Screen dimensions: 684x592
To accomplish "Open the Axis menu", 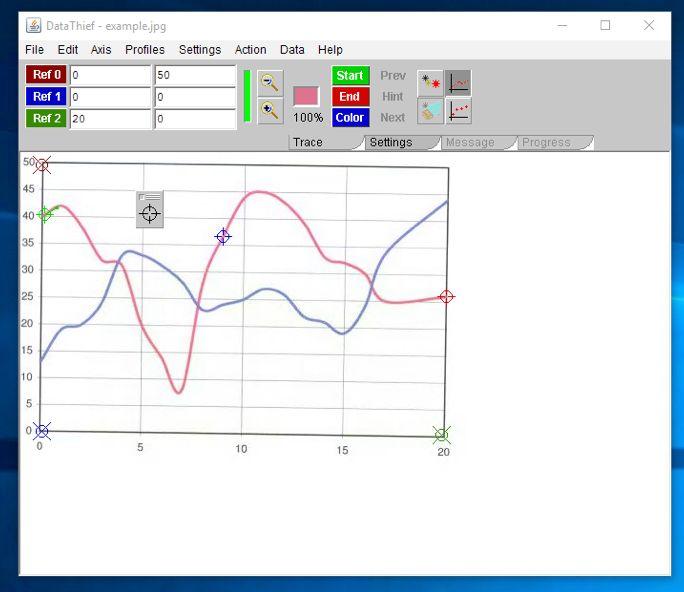I will [101, 50].
